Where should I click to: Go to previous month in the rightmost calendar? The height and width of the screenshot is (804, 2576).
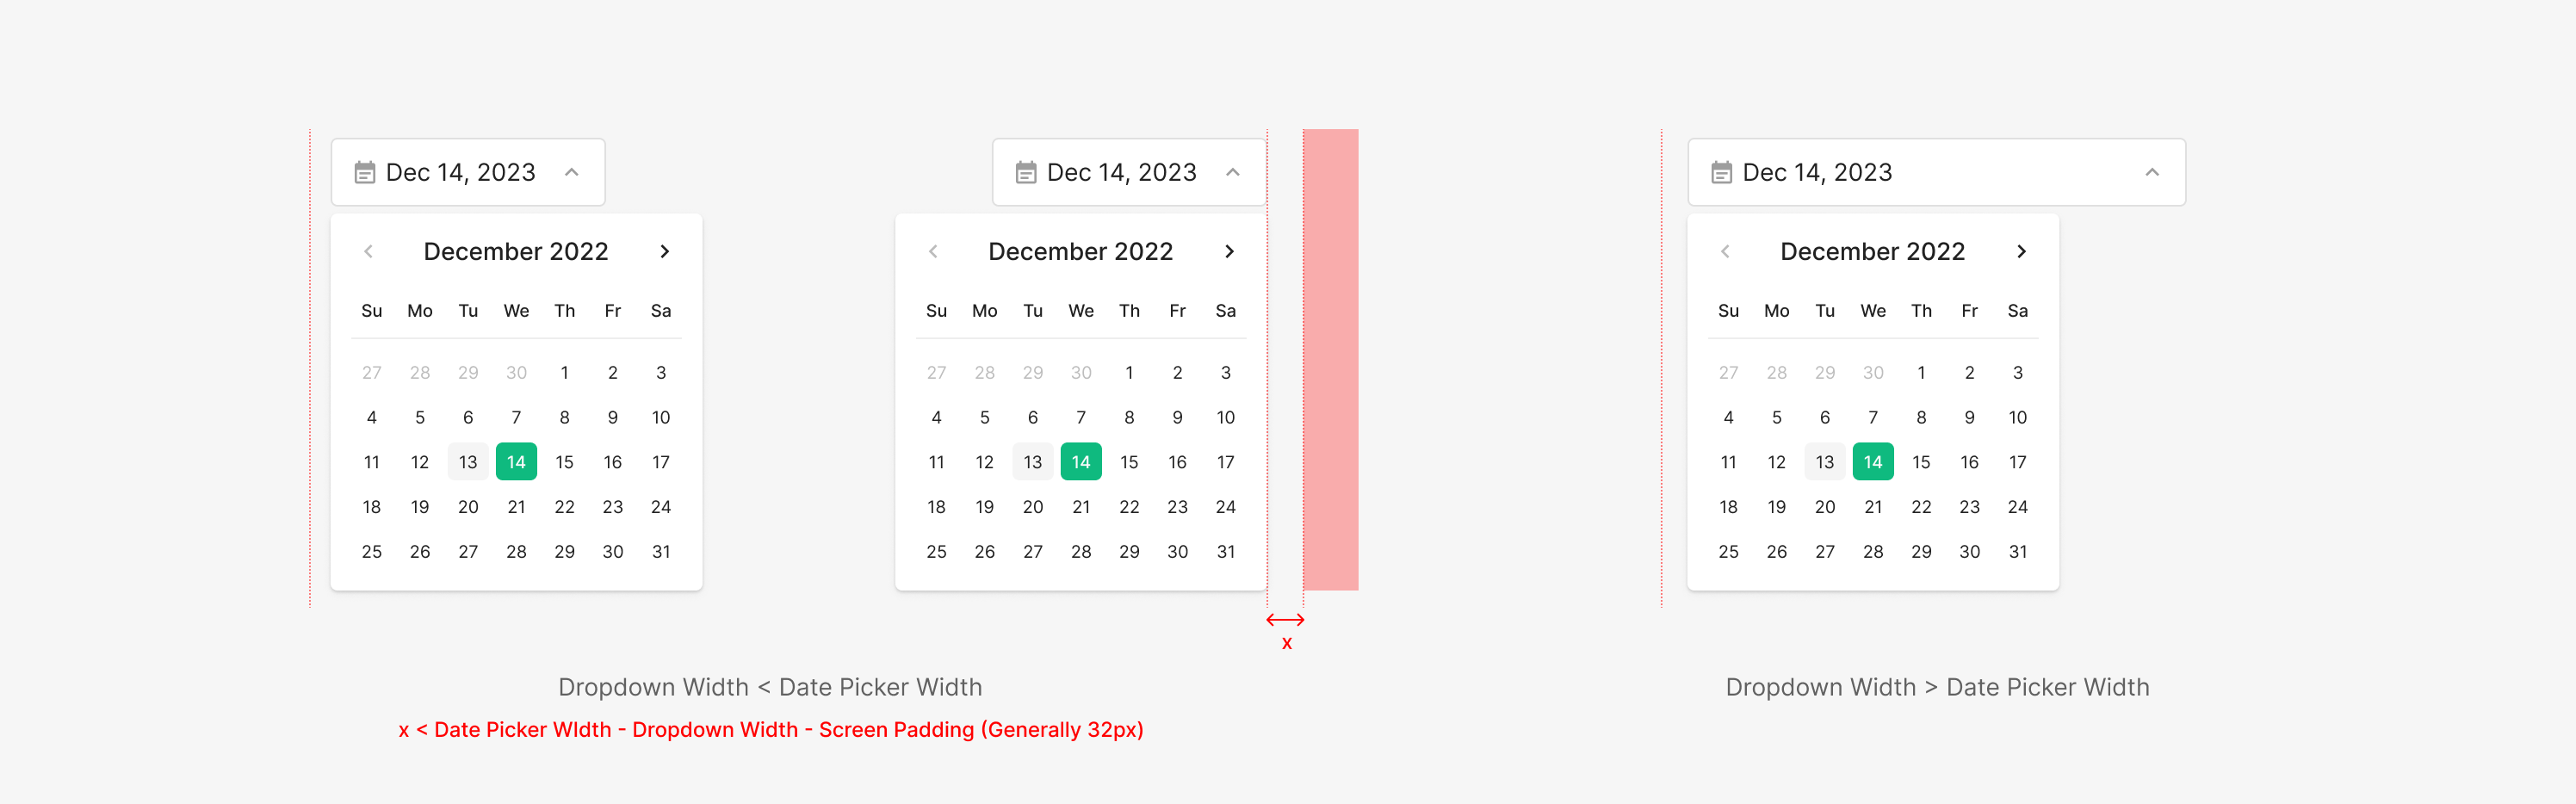(1725, 252)
